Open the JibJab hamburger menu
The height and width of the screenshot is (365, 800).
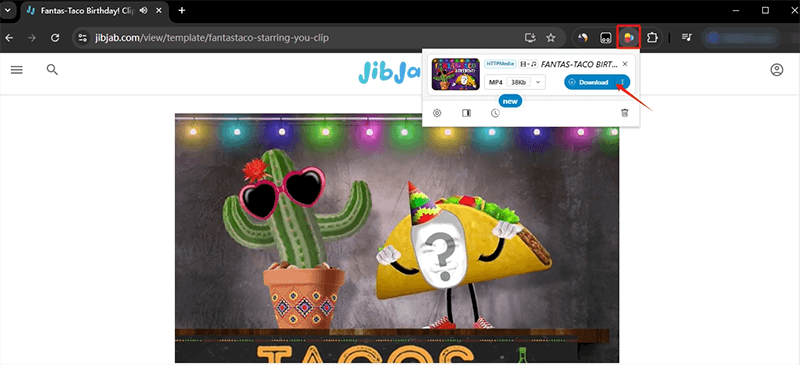coord(17,70)
